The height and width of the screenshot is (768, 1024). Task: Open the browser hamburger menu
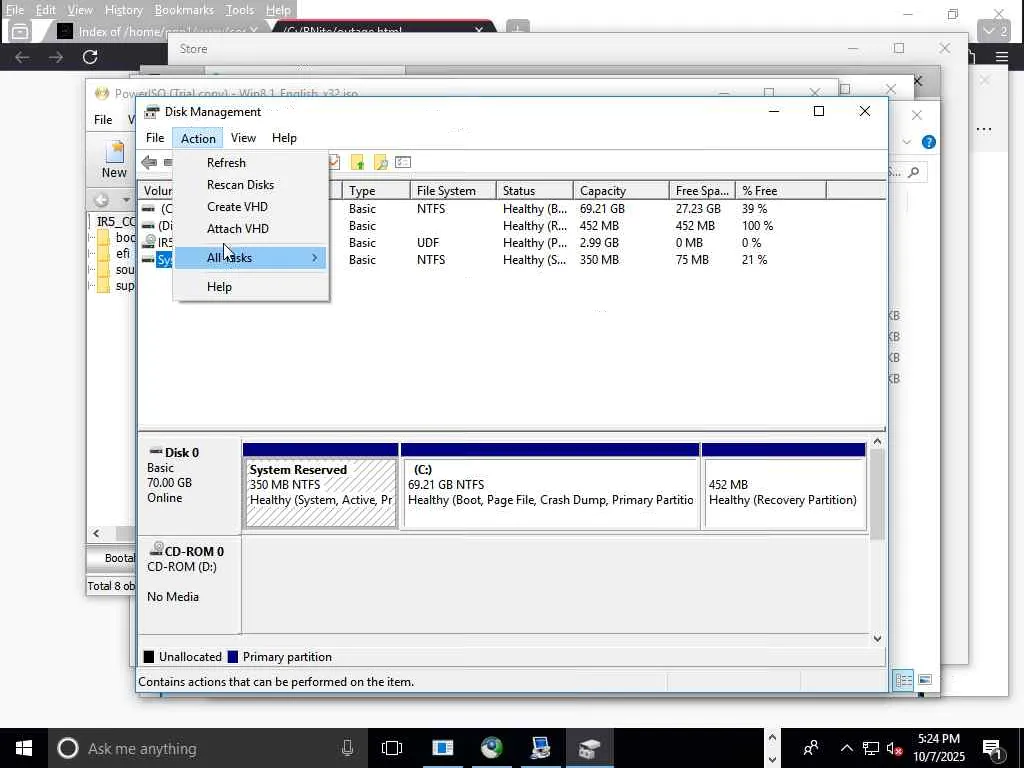(x=1001, y=57)
